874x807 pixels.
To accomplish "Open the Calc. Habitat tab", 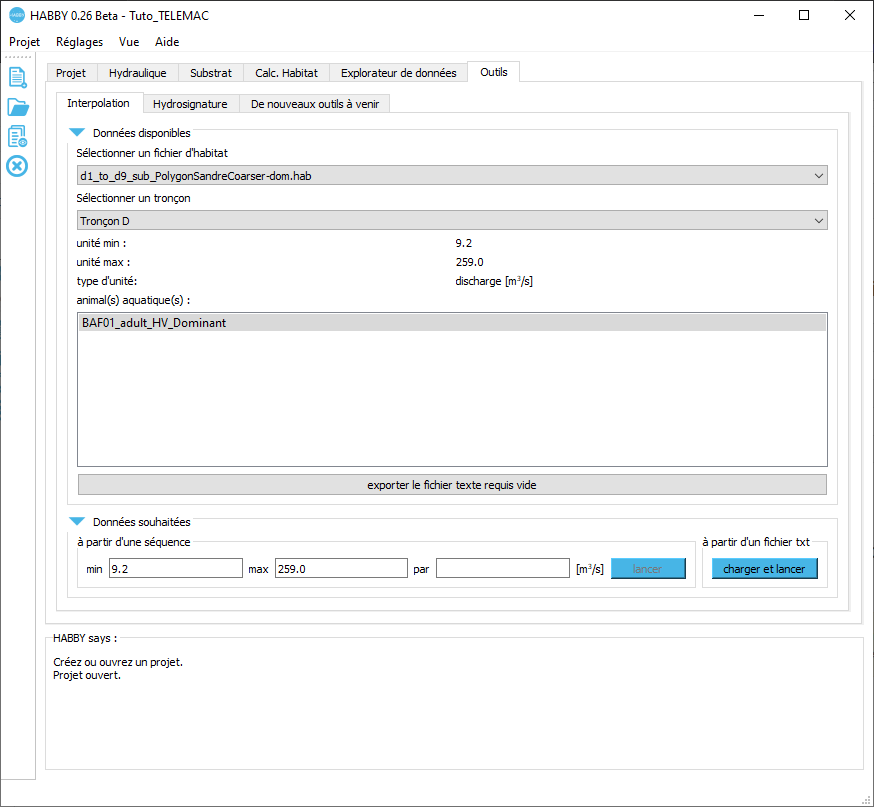I will (x=286, y=73).
